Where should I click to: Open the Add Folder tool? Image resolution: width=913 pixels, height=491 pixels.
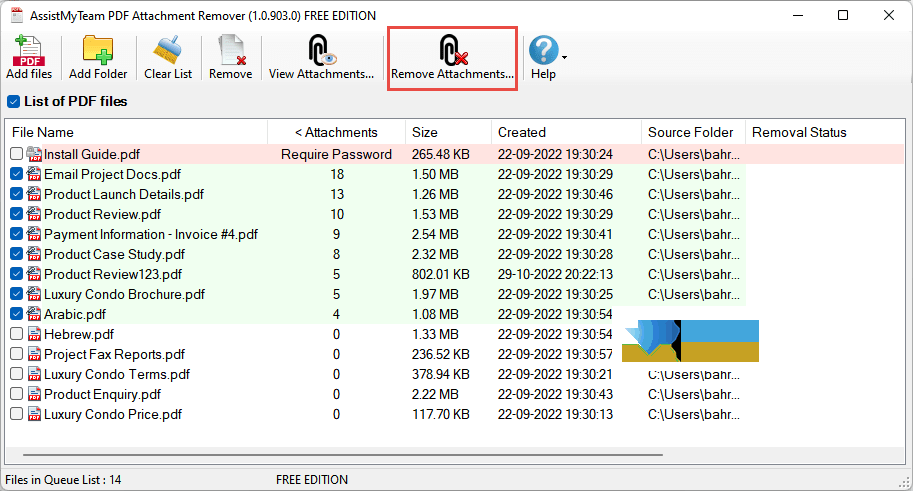click(98, 57)
